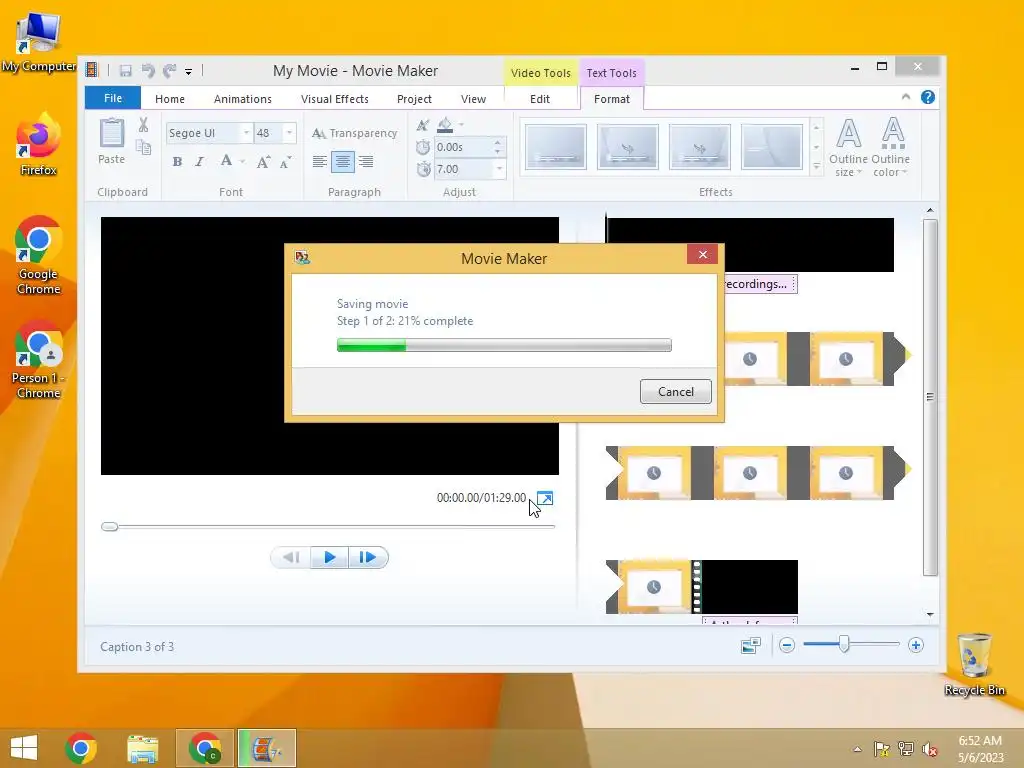Open the Video Tools Edit tab
Viewport: 1024px width, 768px height.
[539, 99]
